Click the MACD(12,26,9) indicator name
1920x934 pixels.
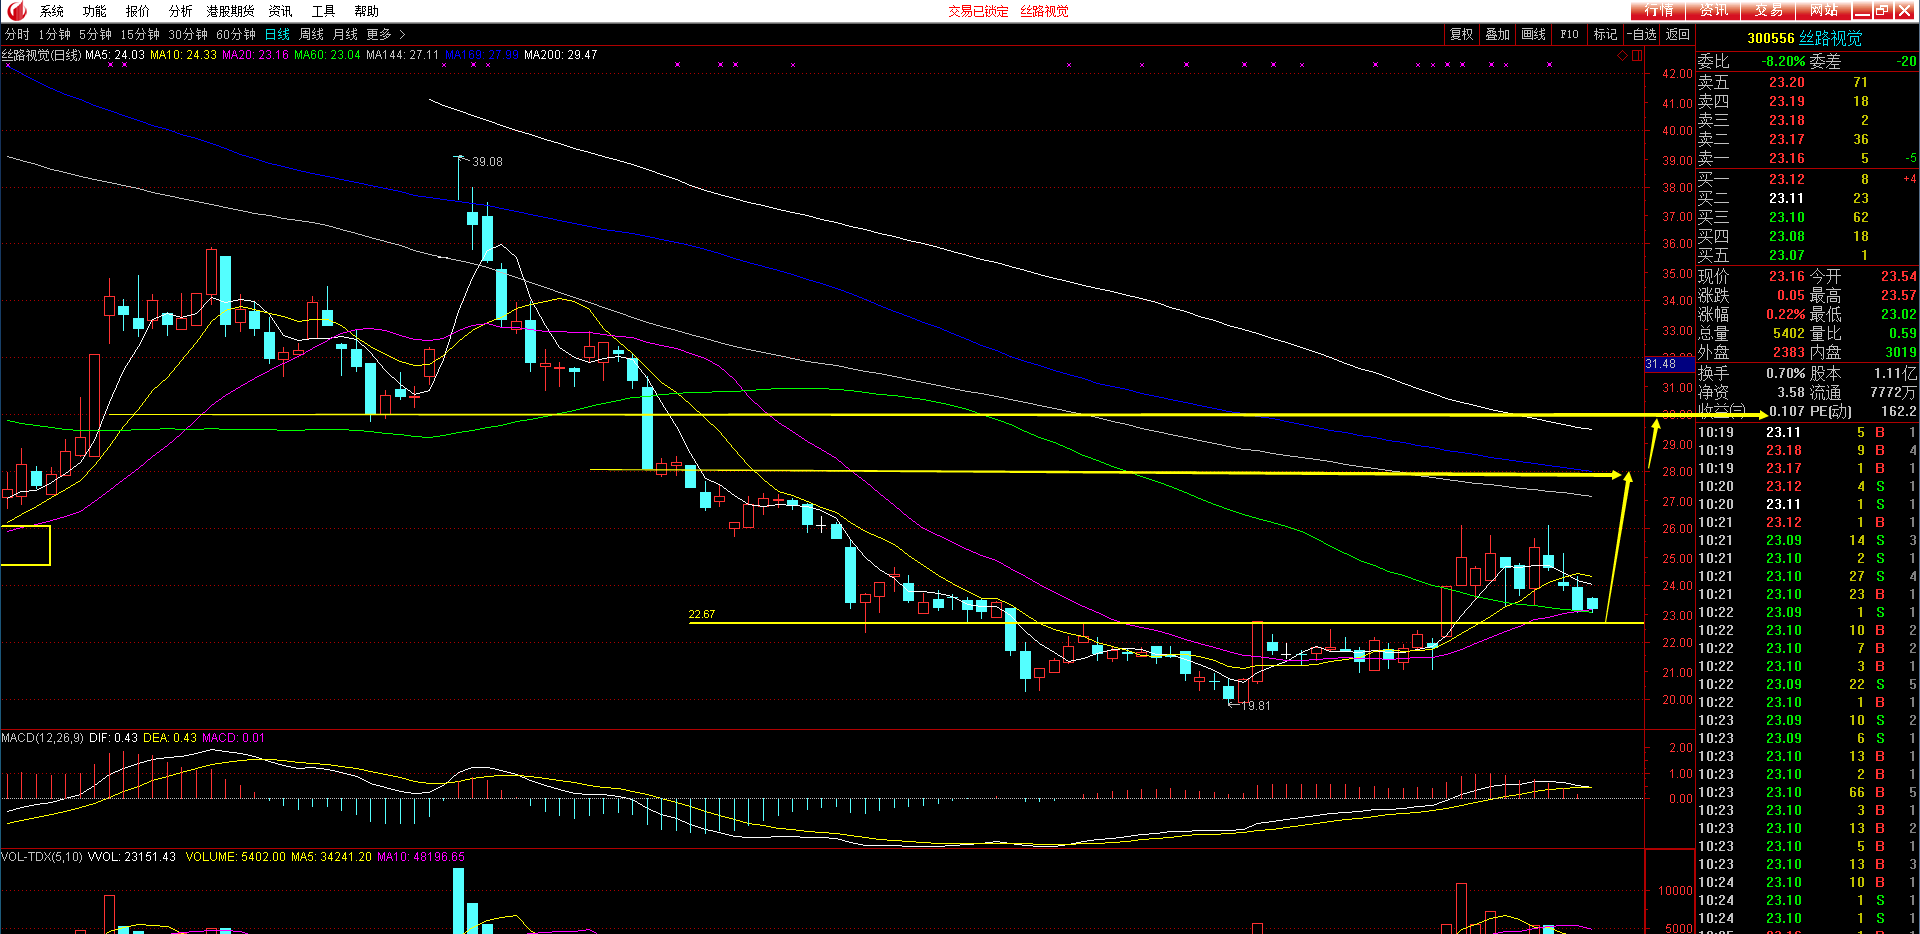(42, 738)
